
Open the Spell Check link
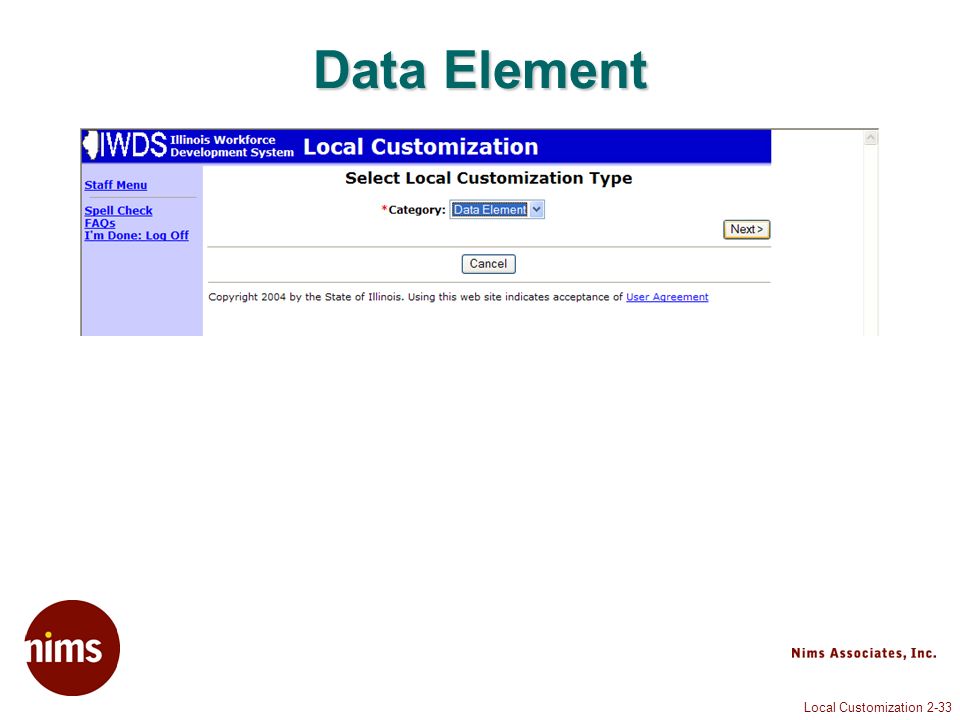[118, 211]
